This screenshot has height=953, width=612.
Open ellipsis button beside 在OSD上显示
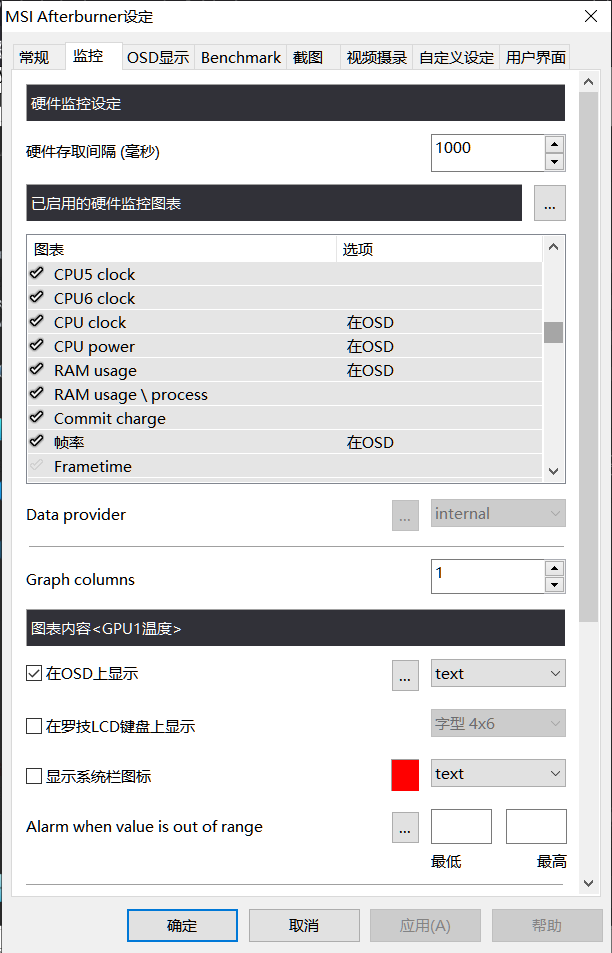tap(405, 675)
